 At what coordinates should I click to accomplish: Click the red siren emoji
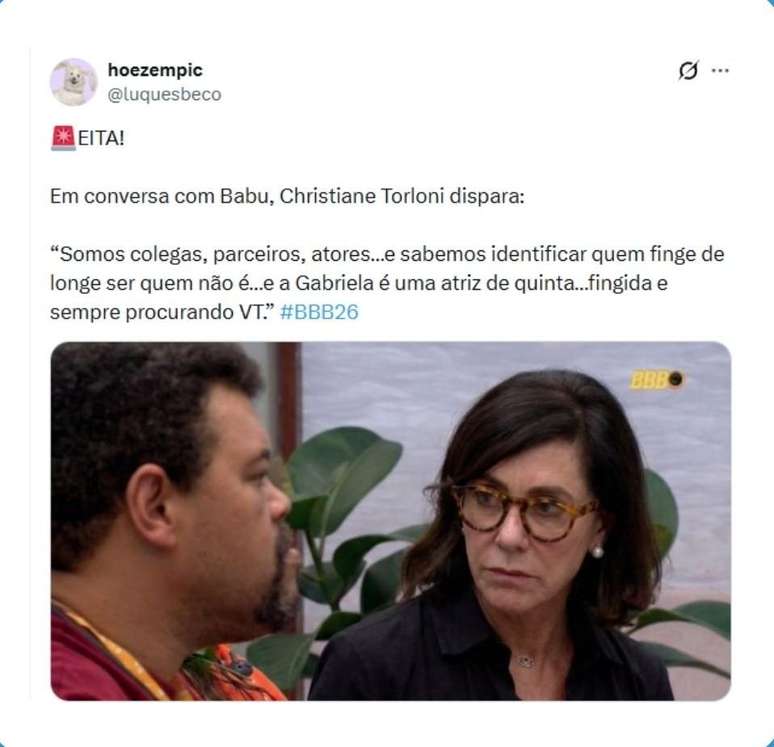(63, 138)
